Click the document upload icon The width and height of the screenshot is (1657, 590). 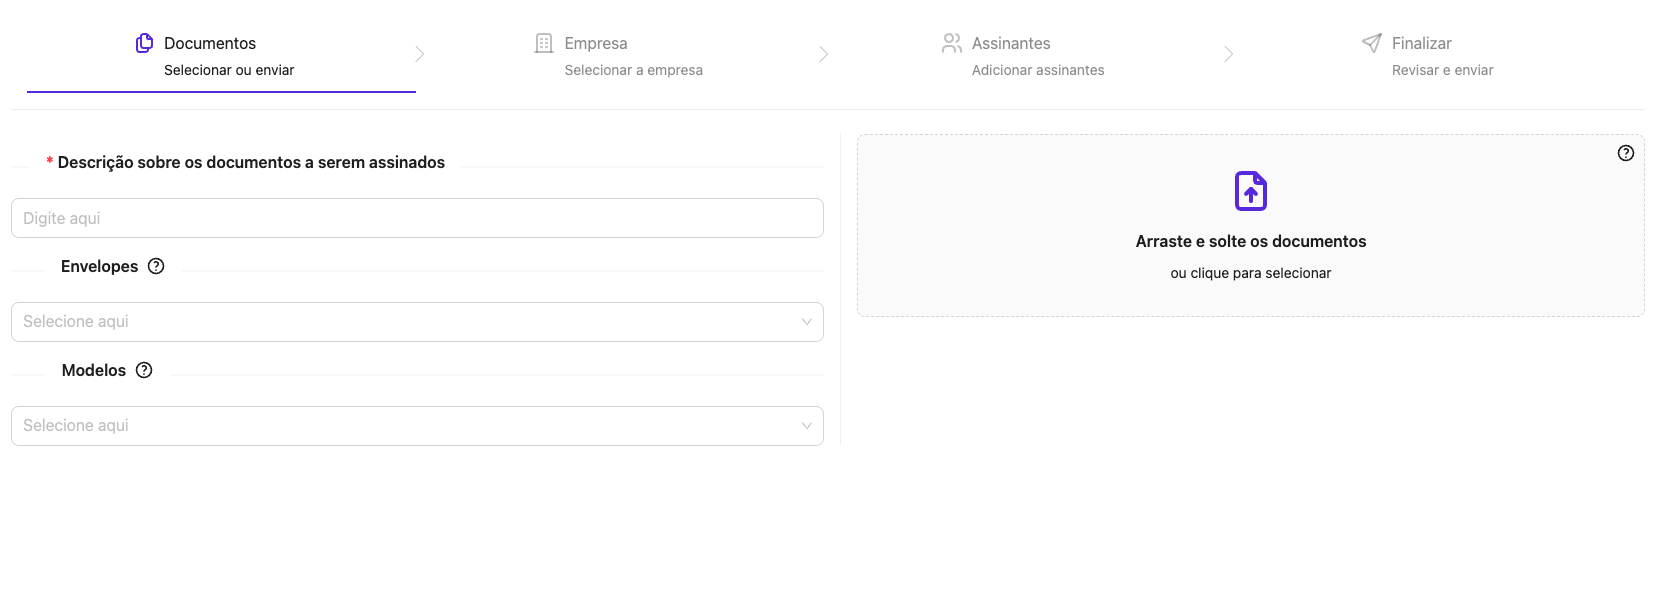pos(1250,190)
